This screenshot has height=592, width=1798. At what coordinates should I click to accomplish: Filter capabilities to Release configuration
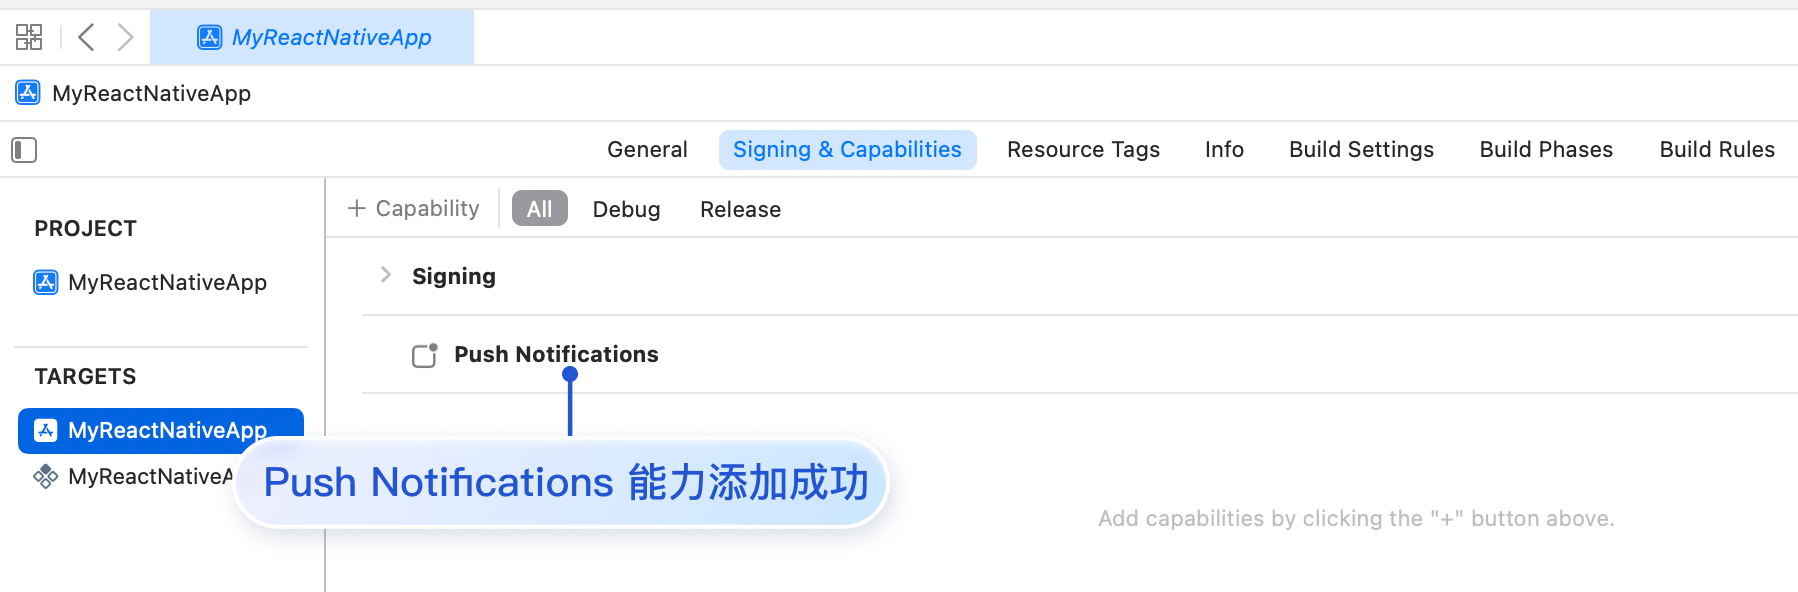740,209
